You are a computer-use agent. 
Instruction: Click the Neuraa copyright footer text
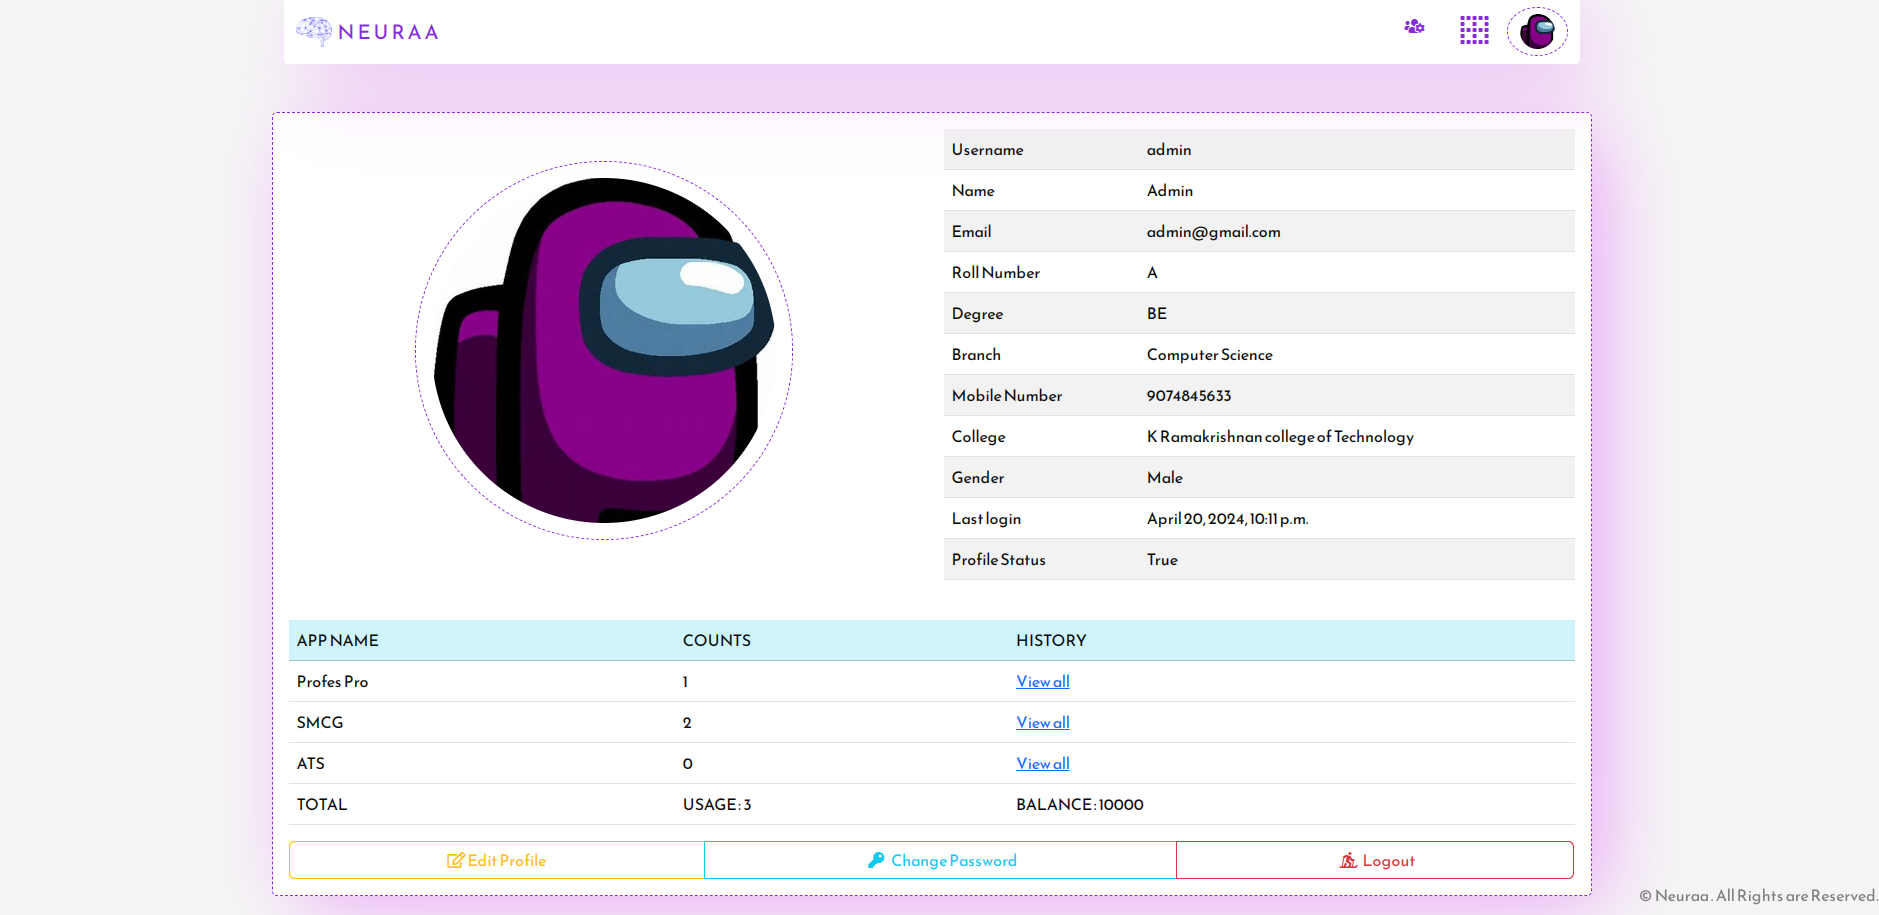point(1757,896)
